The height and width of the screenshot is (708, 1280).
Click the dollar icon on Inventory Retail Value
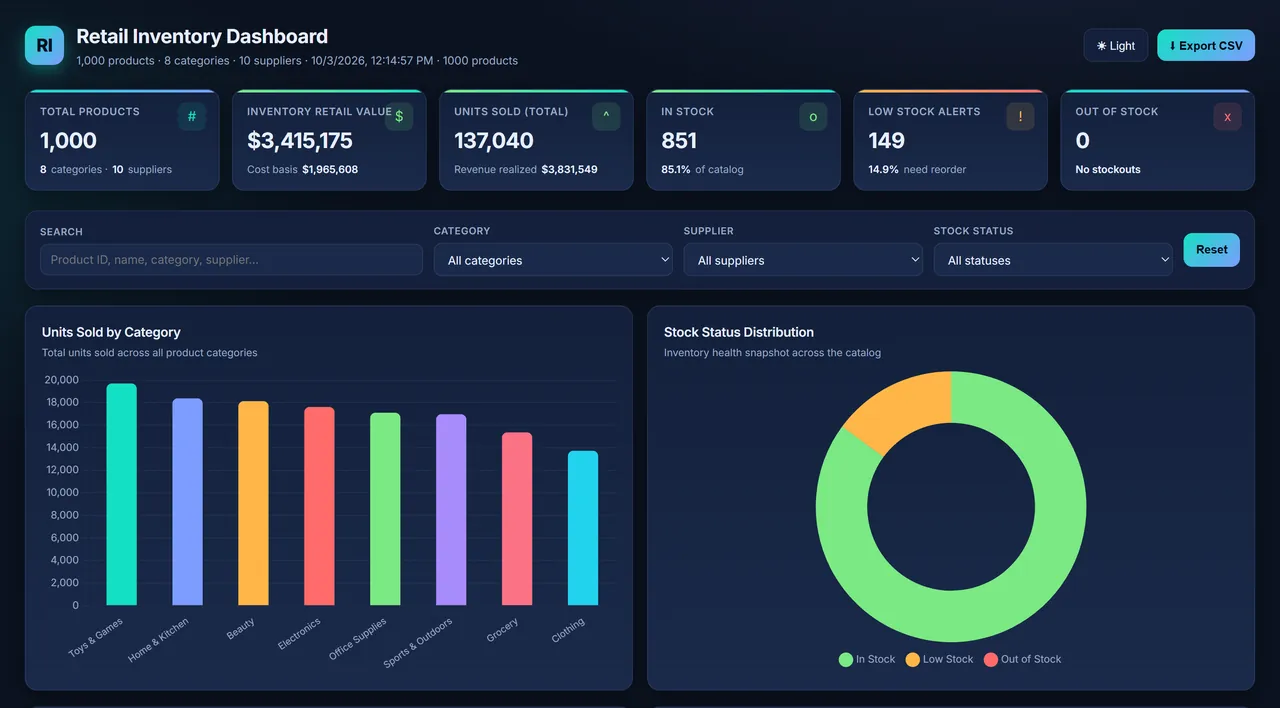(399, 116)
